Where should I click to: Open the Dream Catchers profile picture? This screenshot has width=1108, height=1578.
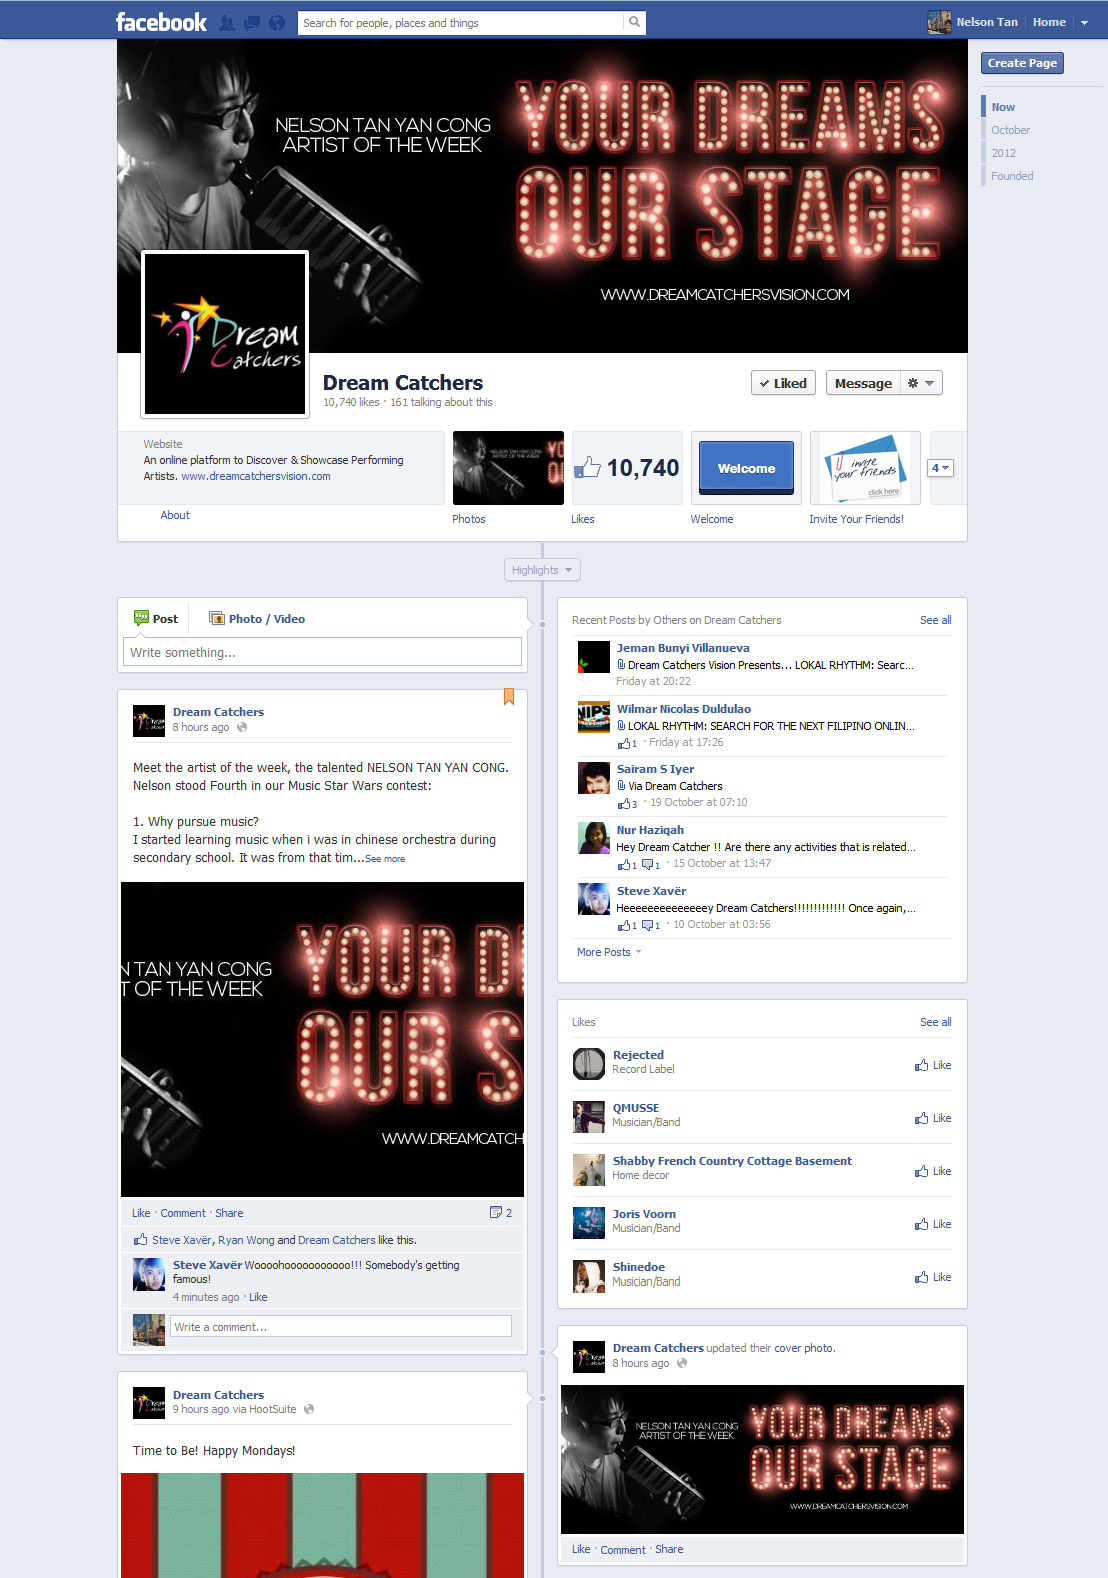pyautogui.click(x=225, y=333)
